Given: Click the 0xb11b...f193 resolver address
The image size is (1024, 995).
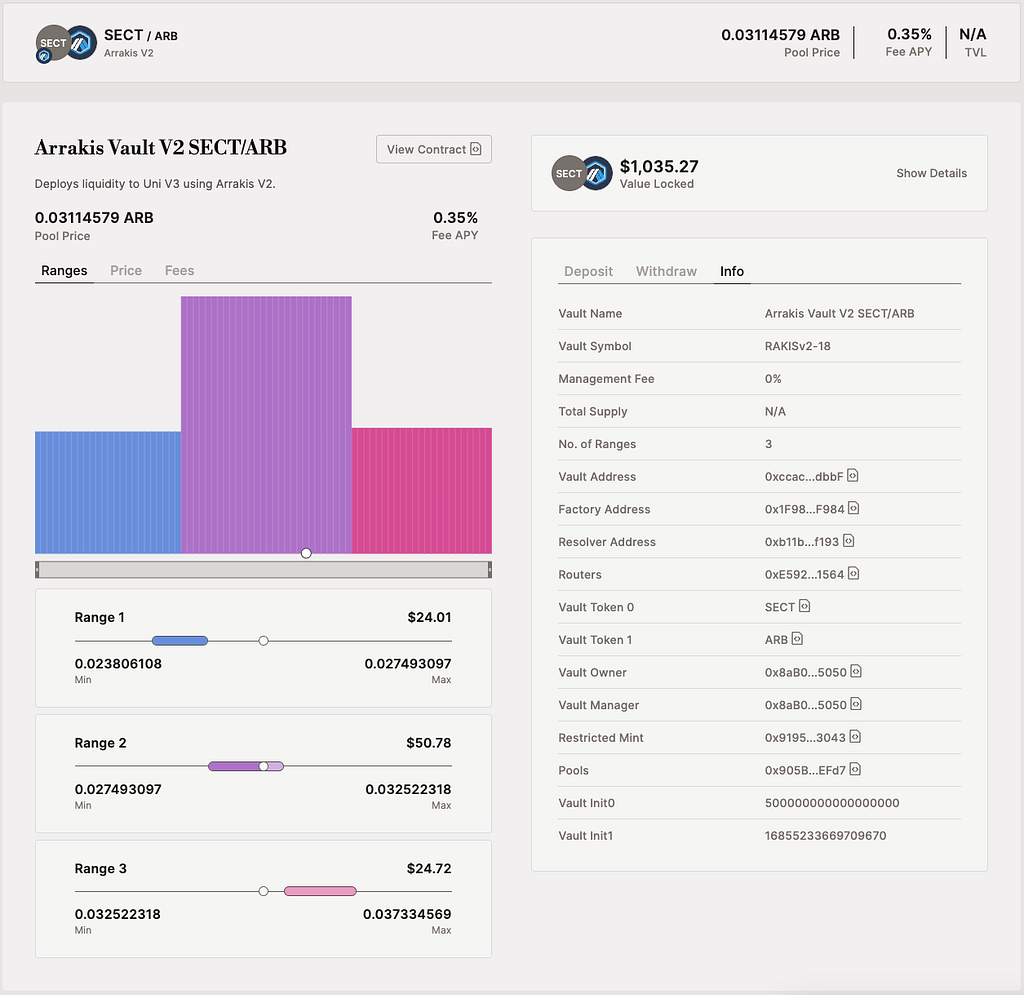Looking at the screenshot, I should pyautogui.click(x=802, y=542).
